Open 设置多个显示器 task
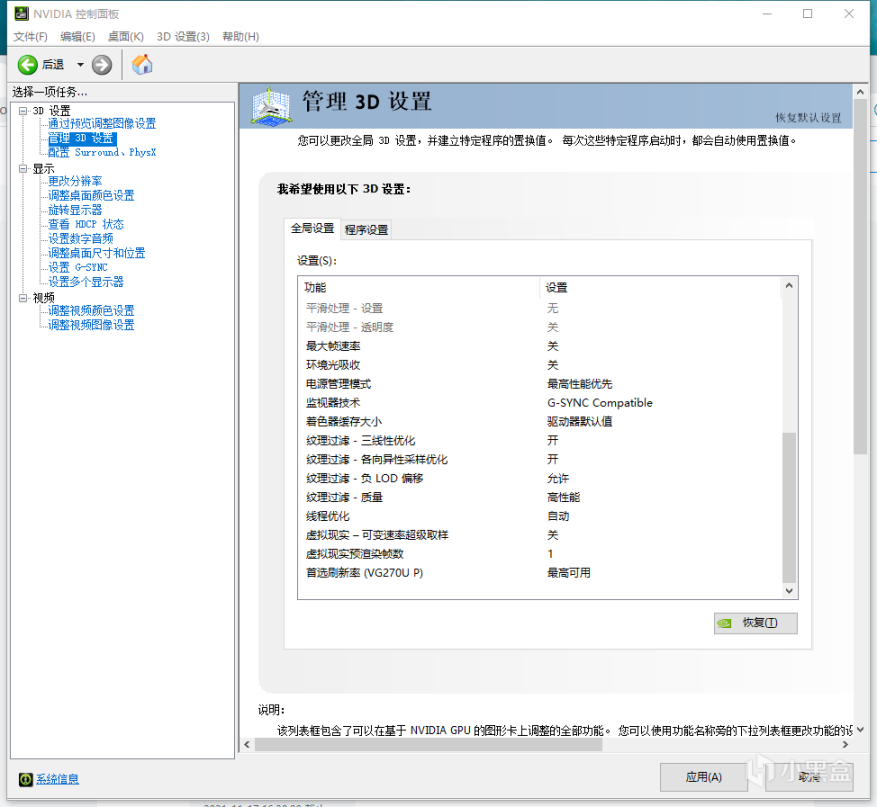 point(86,282)
